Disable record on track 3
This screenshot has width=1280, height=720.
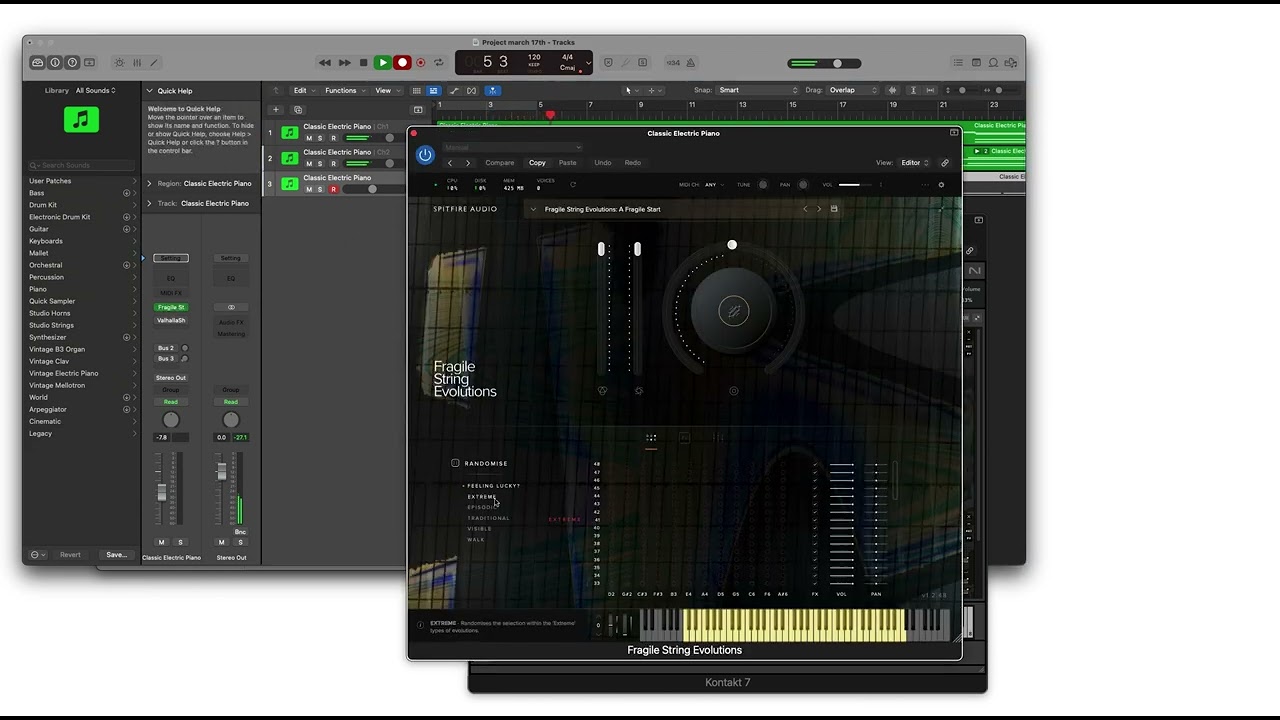[x=333, y=190]
